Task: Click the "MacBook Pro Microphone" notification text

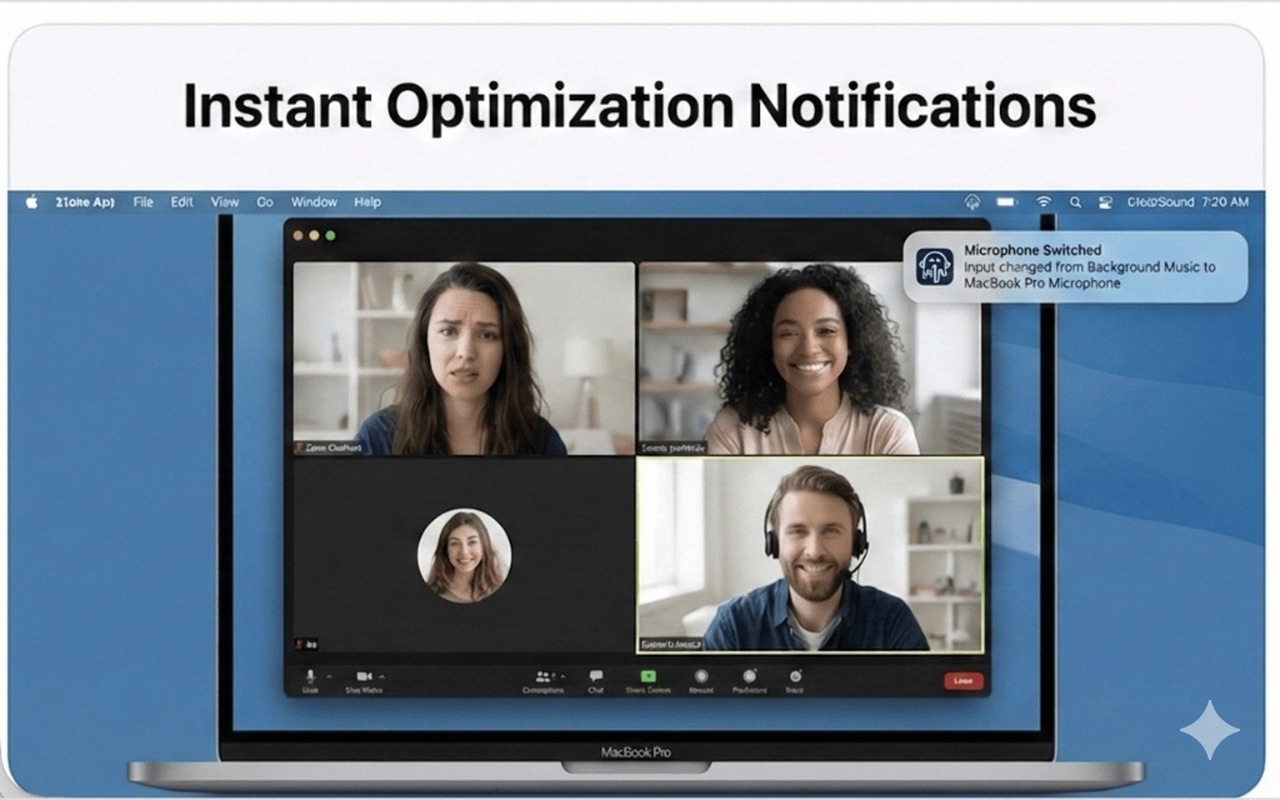Action: [1042, 283]
